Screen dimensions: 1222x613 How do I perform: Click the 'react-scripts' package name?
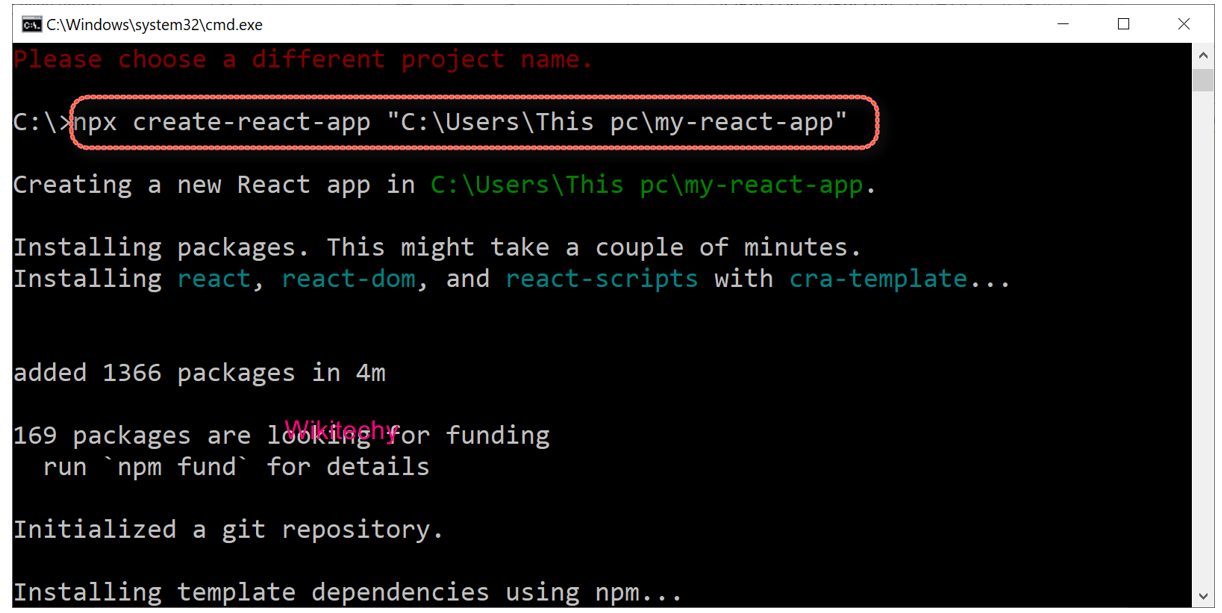(601, 278)
